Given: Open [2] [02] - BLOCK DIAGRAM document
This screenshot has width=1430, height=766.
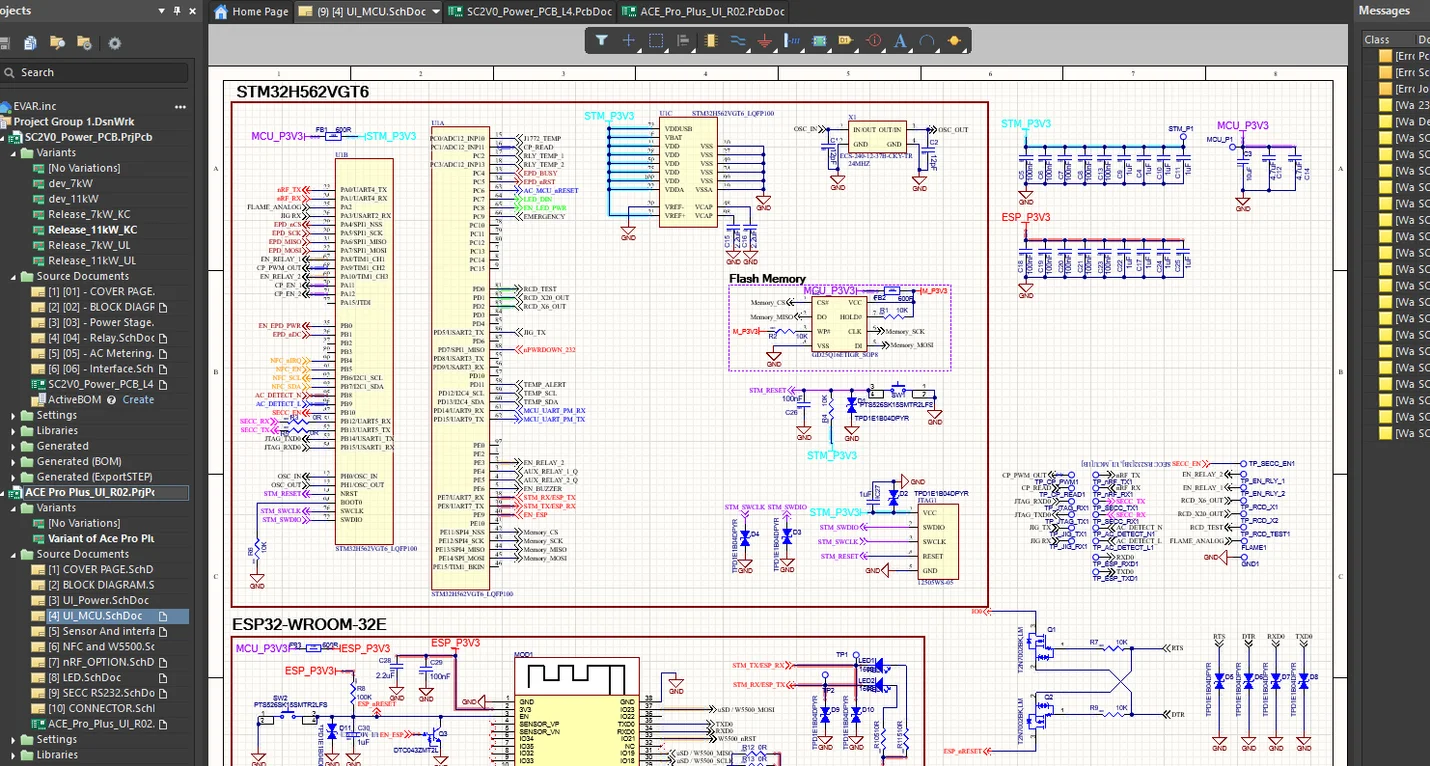Looking at the screenshot, I should click(x=101, y=307).
